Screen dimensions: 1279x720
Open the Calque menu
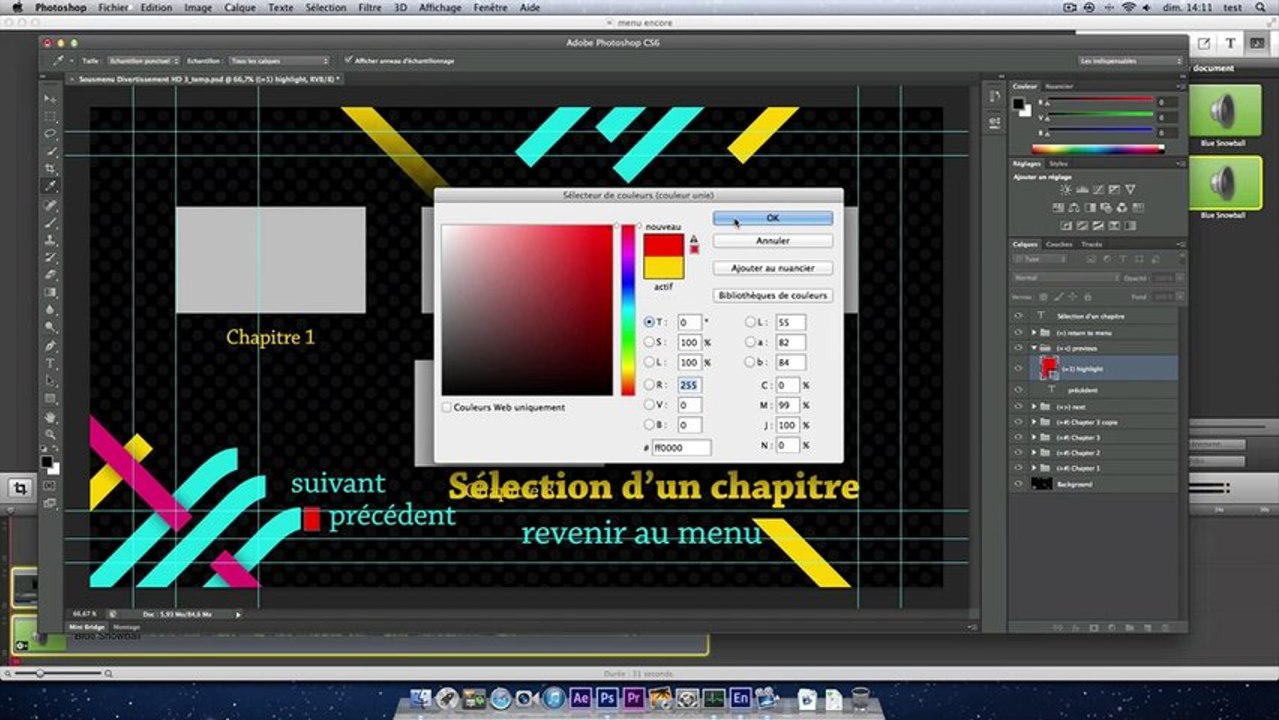[240, 7]
